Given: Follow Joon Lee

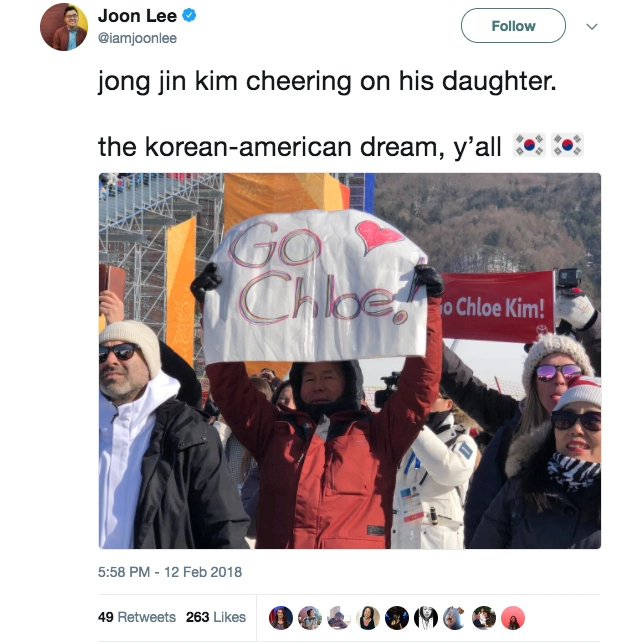Looking at the screenshot, I should coord(513,26).
